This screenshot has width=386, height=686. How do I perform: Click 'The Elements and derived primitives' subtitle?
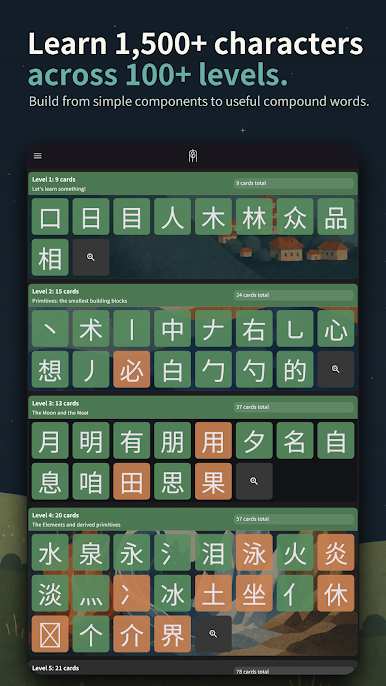[x=76, y=525]
